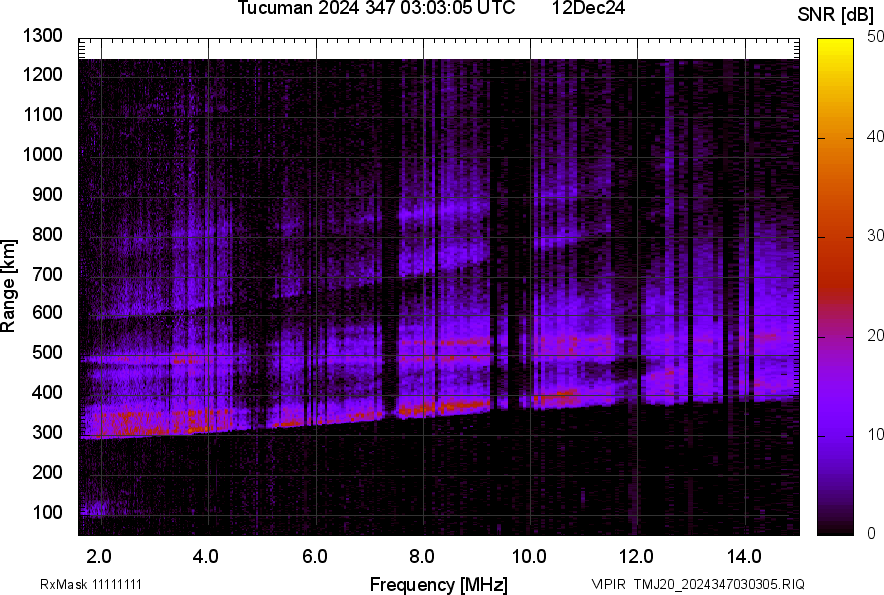
Task: Click the colorbar tick value '40'
Action: click(875, 136)
